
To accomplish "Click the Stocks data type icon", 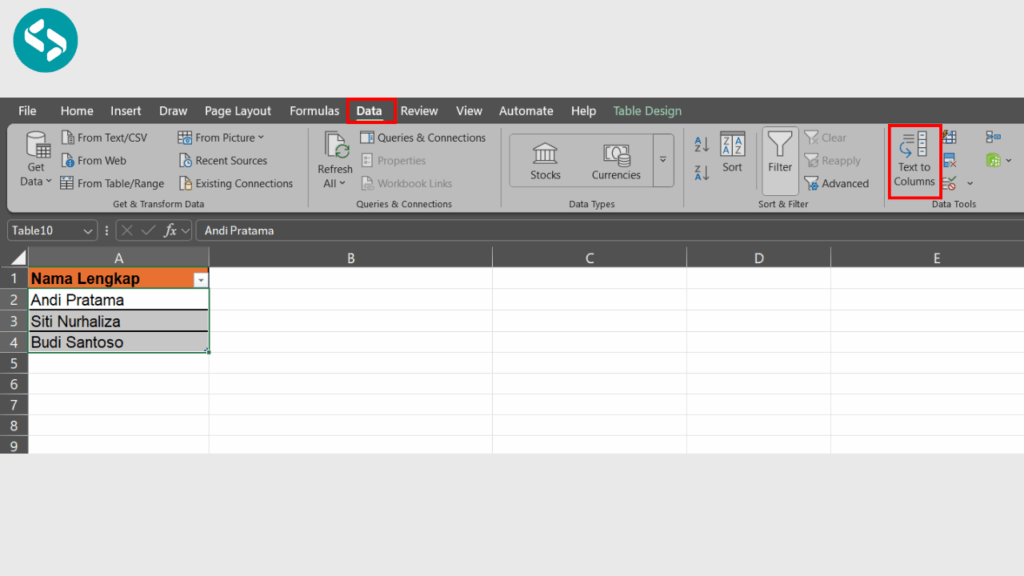I will pyautogui.click(x=544, y=160).
